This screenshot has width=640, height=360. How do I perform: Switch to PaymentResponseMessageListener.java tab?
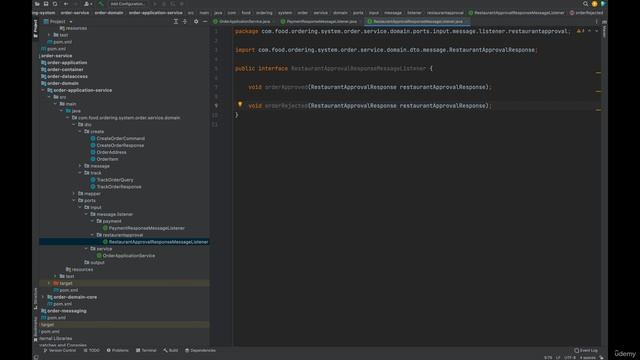click(319, 21)
